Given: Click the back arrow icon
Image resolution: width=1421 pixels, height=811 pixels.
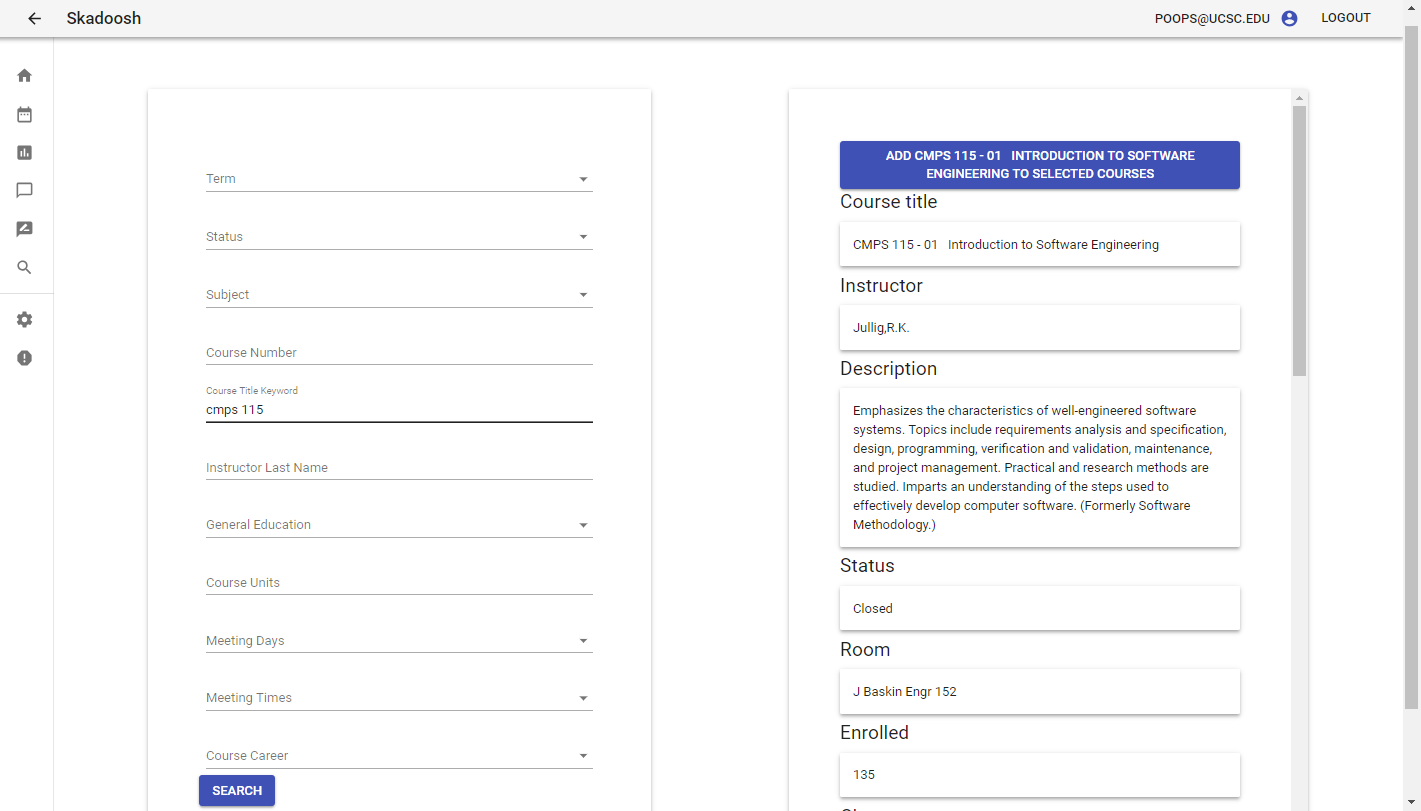Looking at the screenshot, I should 34,18.
